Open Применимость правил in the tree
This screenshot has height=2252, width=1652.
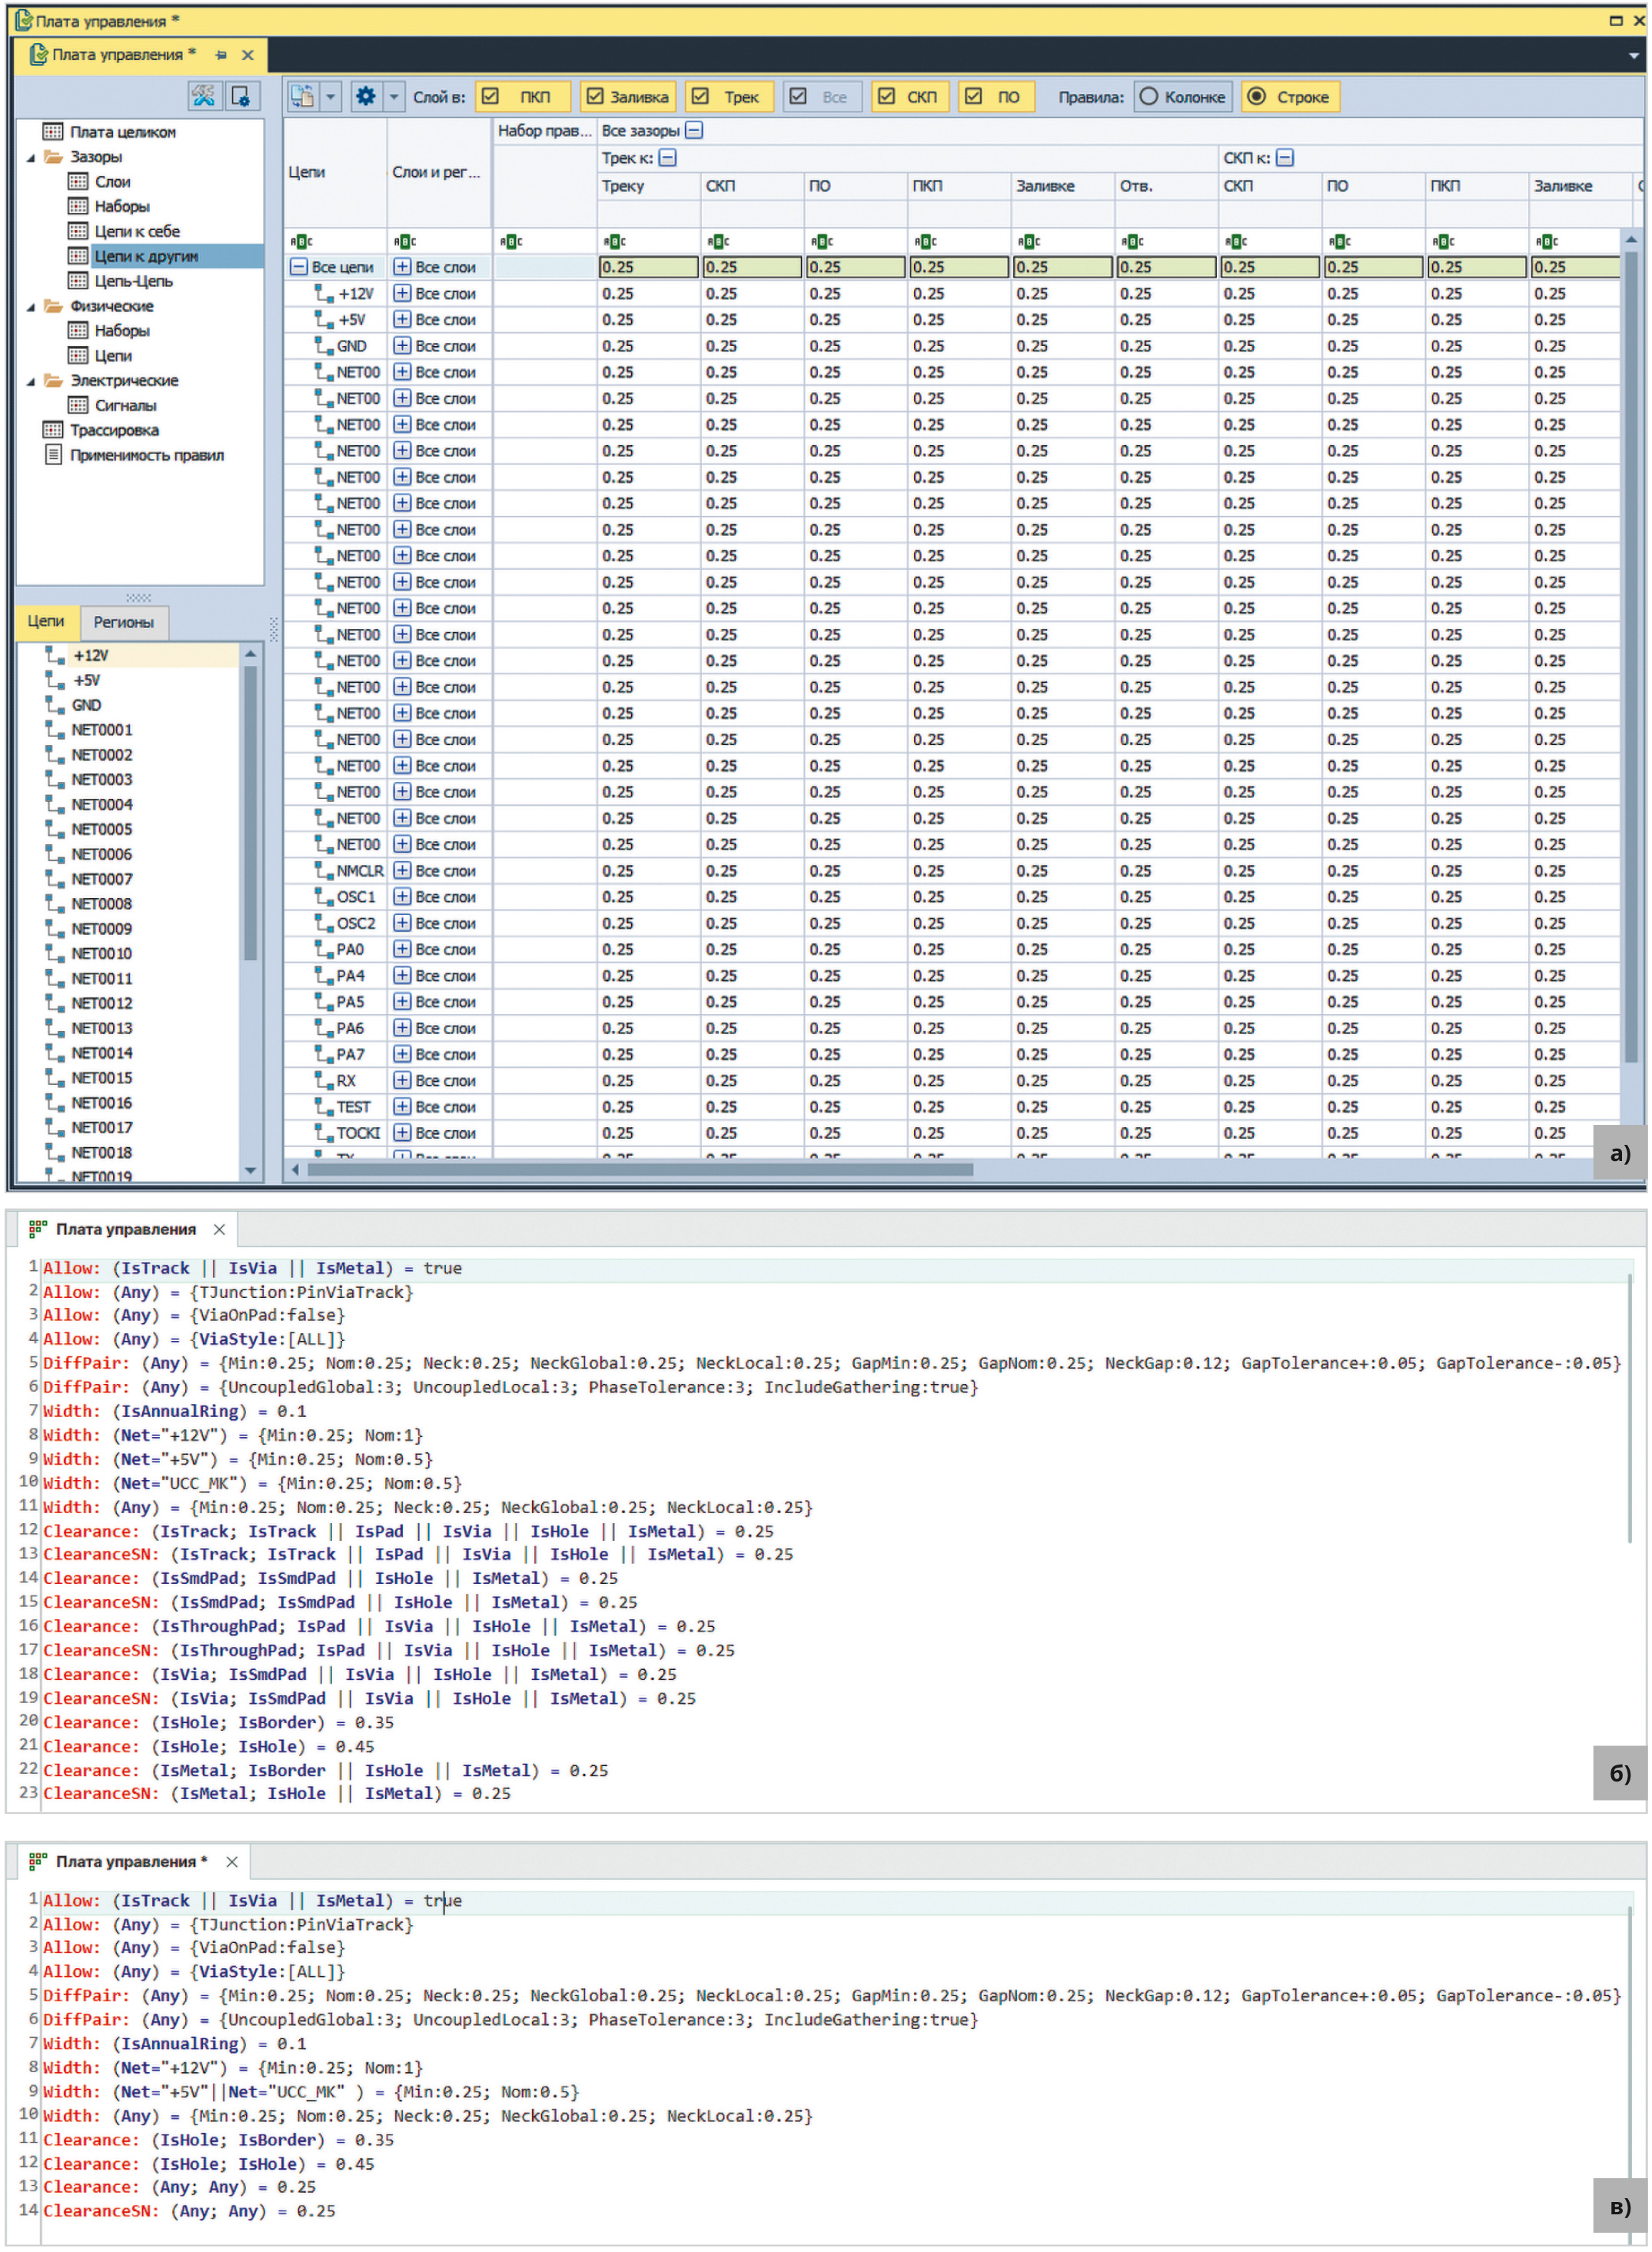147,455
